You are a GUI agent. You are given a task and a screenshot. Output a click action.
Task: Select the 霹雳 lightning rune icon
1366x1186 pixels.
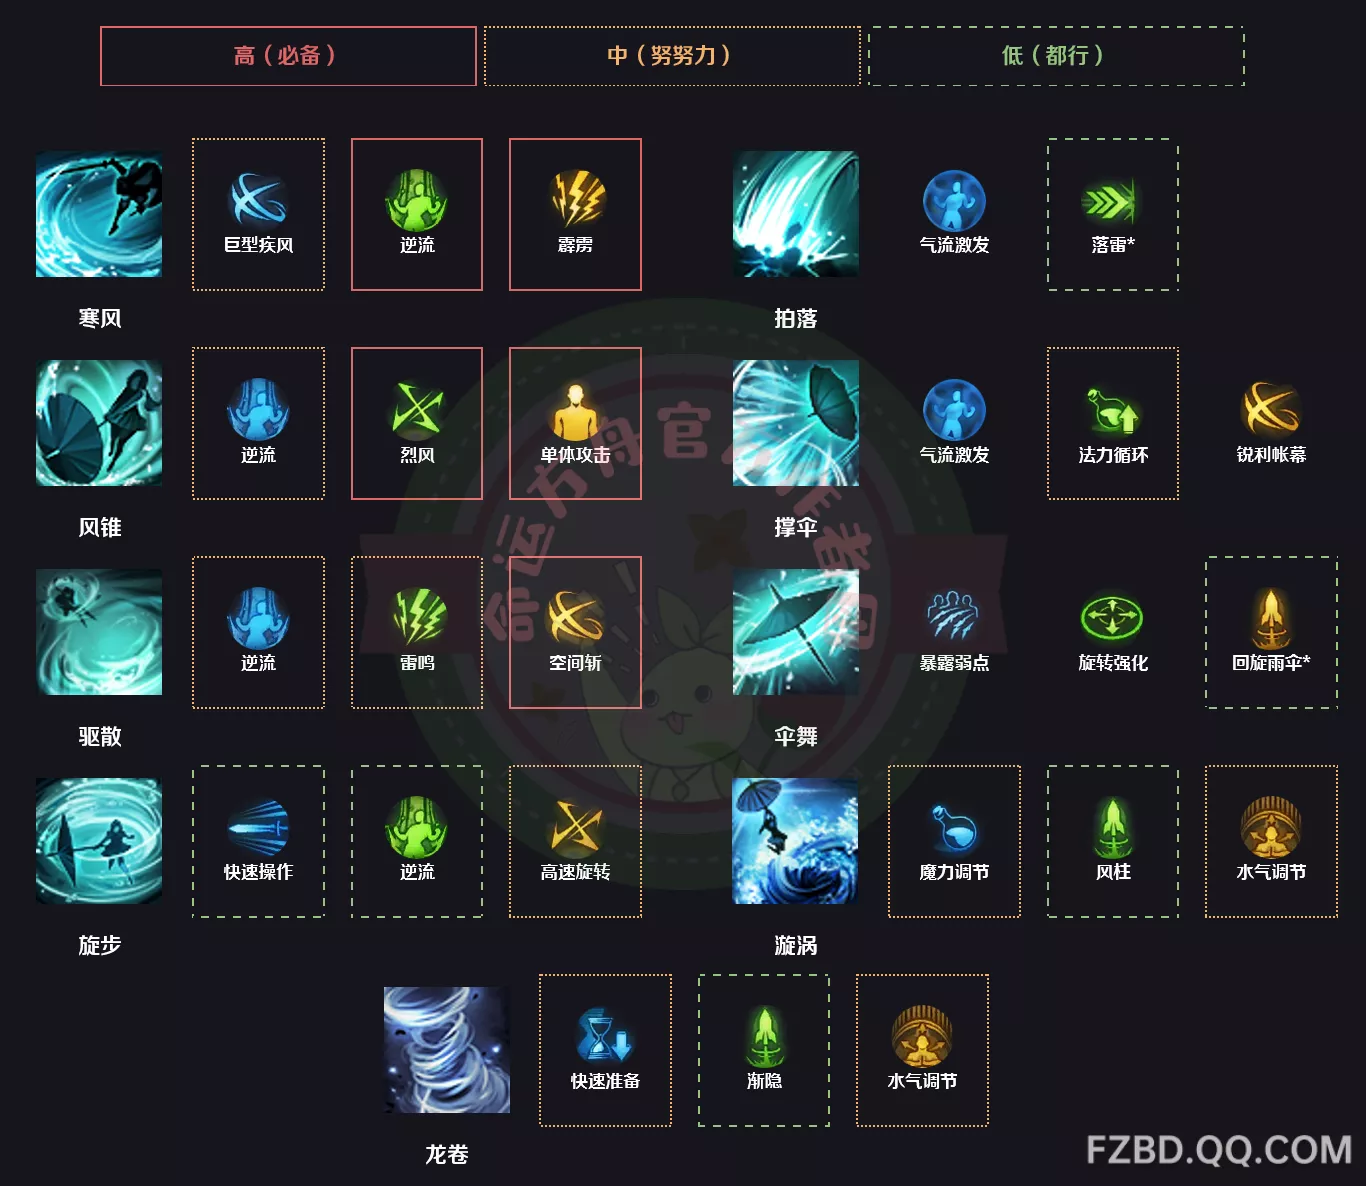click(x=576, y=198)
